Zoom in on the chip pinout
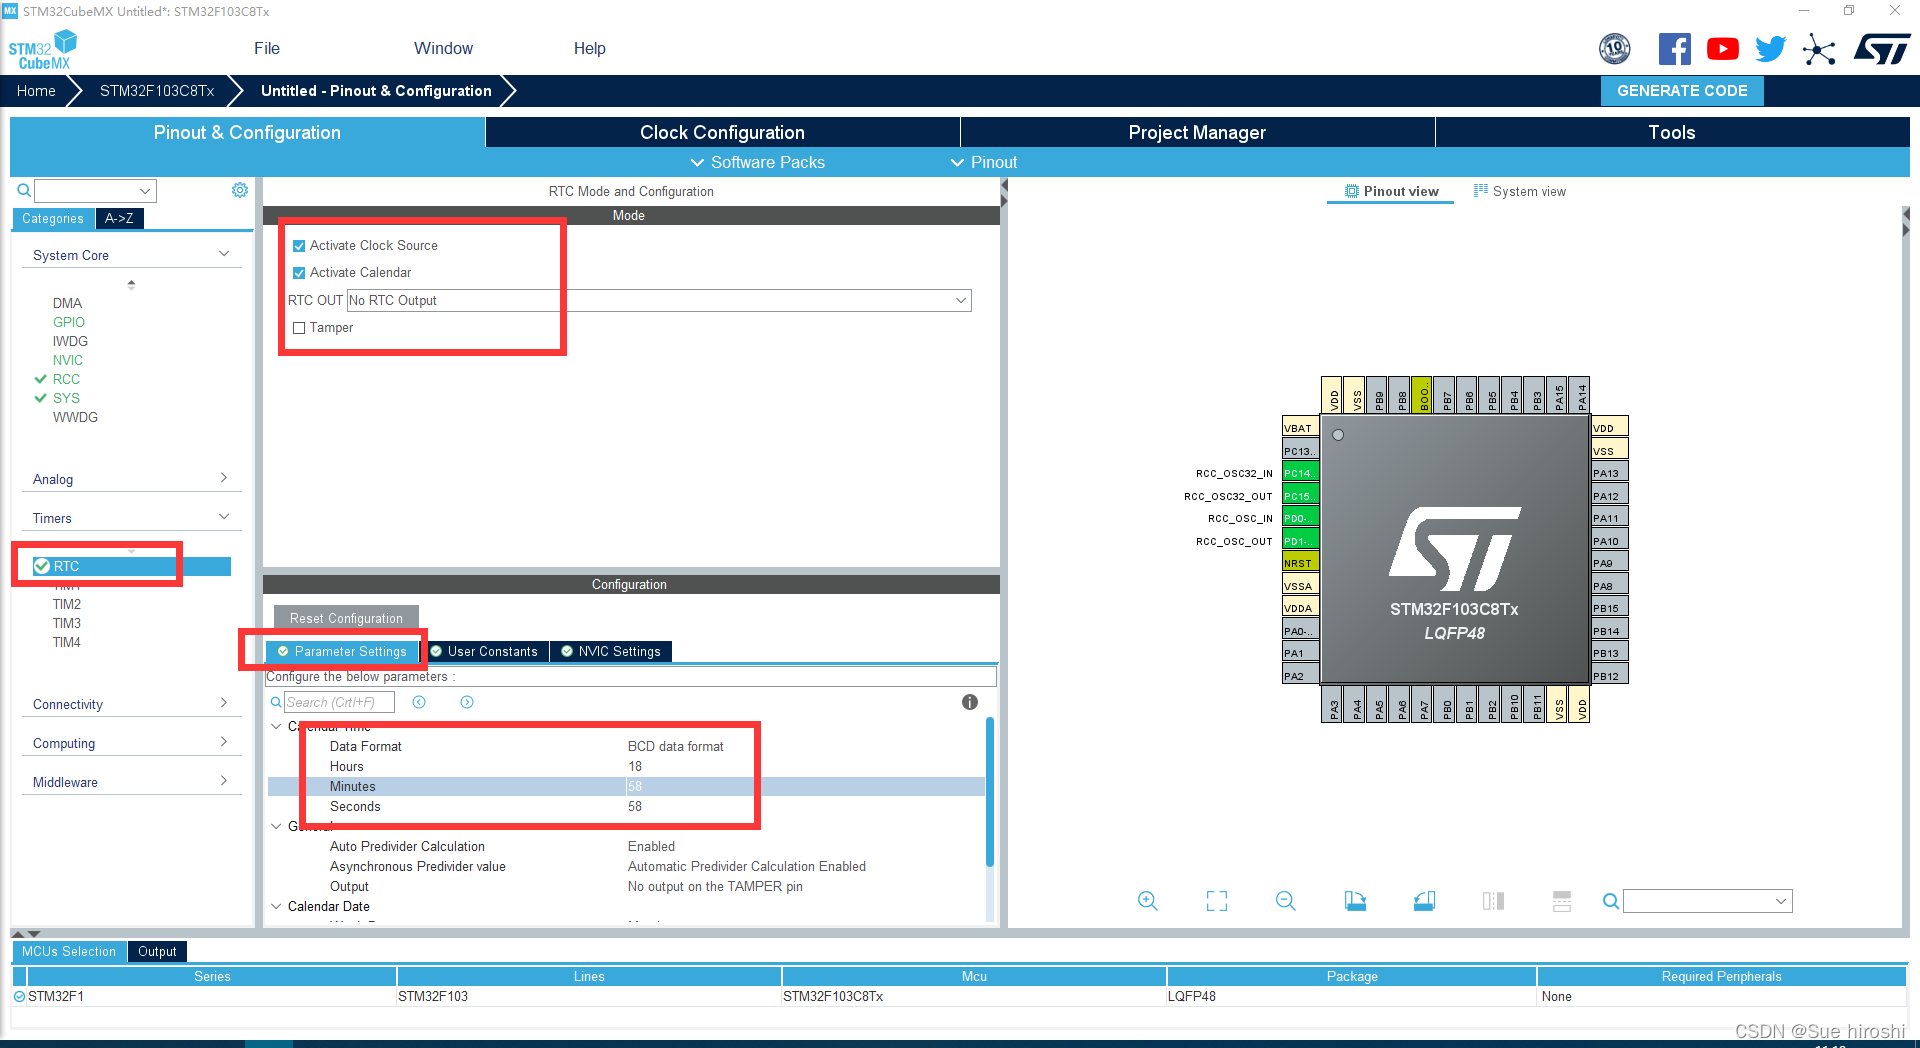 click(1147, 901)
